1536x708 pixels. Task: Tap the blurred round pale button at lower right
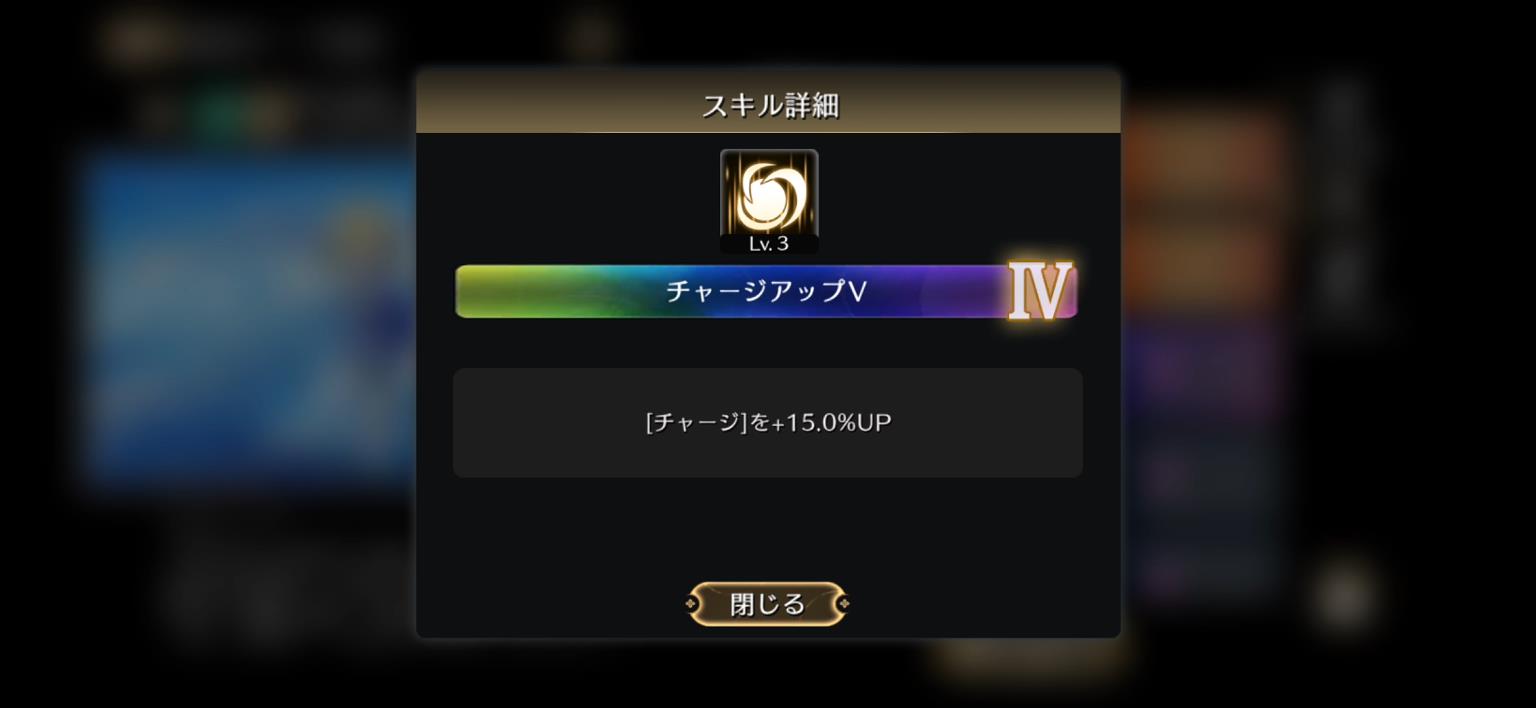[x=1344, y=596]
